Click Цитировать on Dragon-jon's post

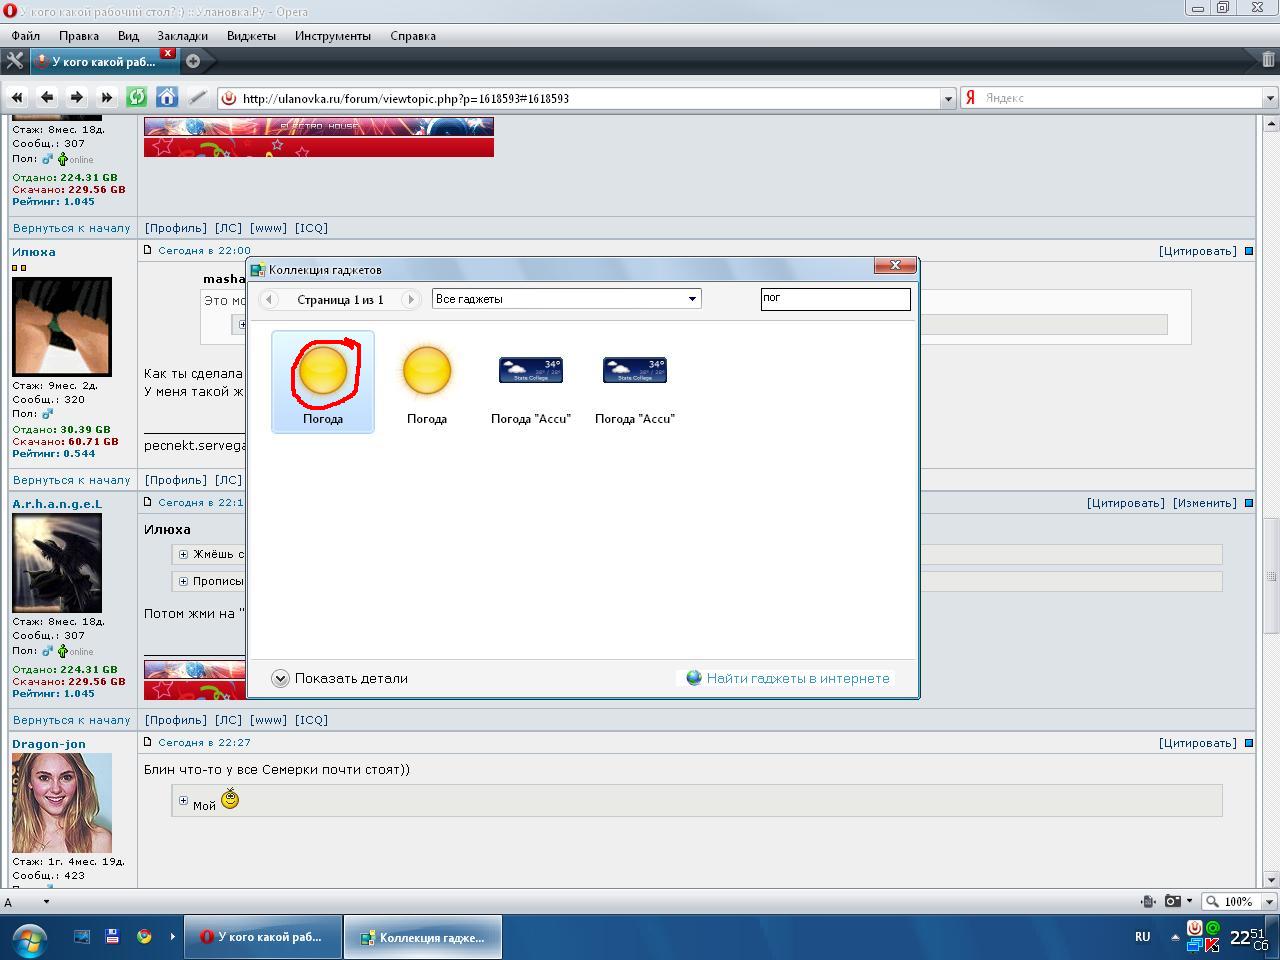click(1197, 743)
